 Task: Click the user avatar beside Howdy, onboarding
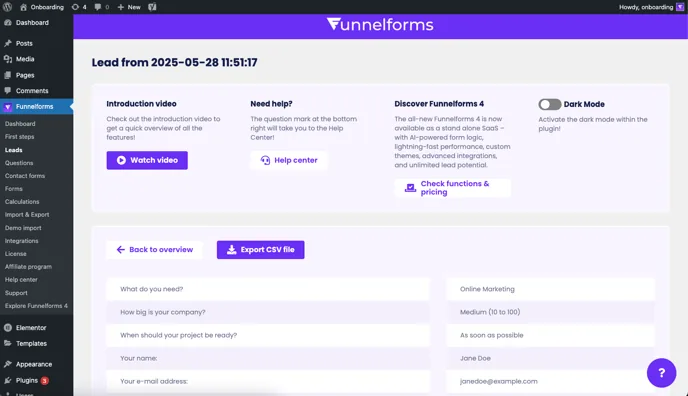[680, 7]
